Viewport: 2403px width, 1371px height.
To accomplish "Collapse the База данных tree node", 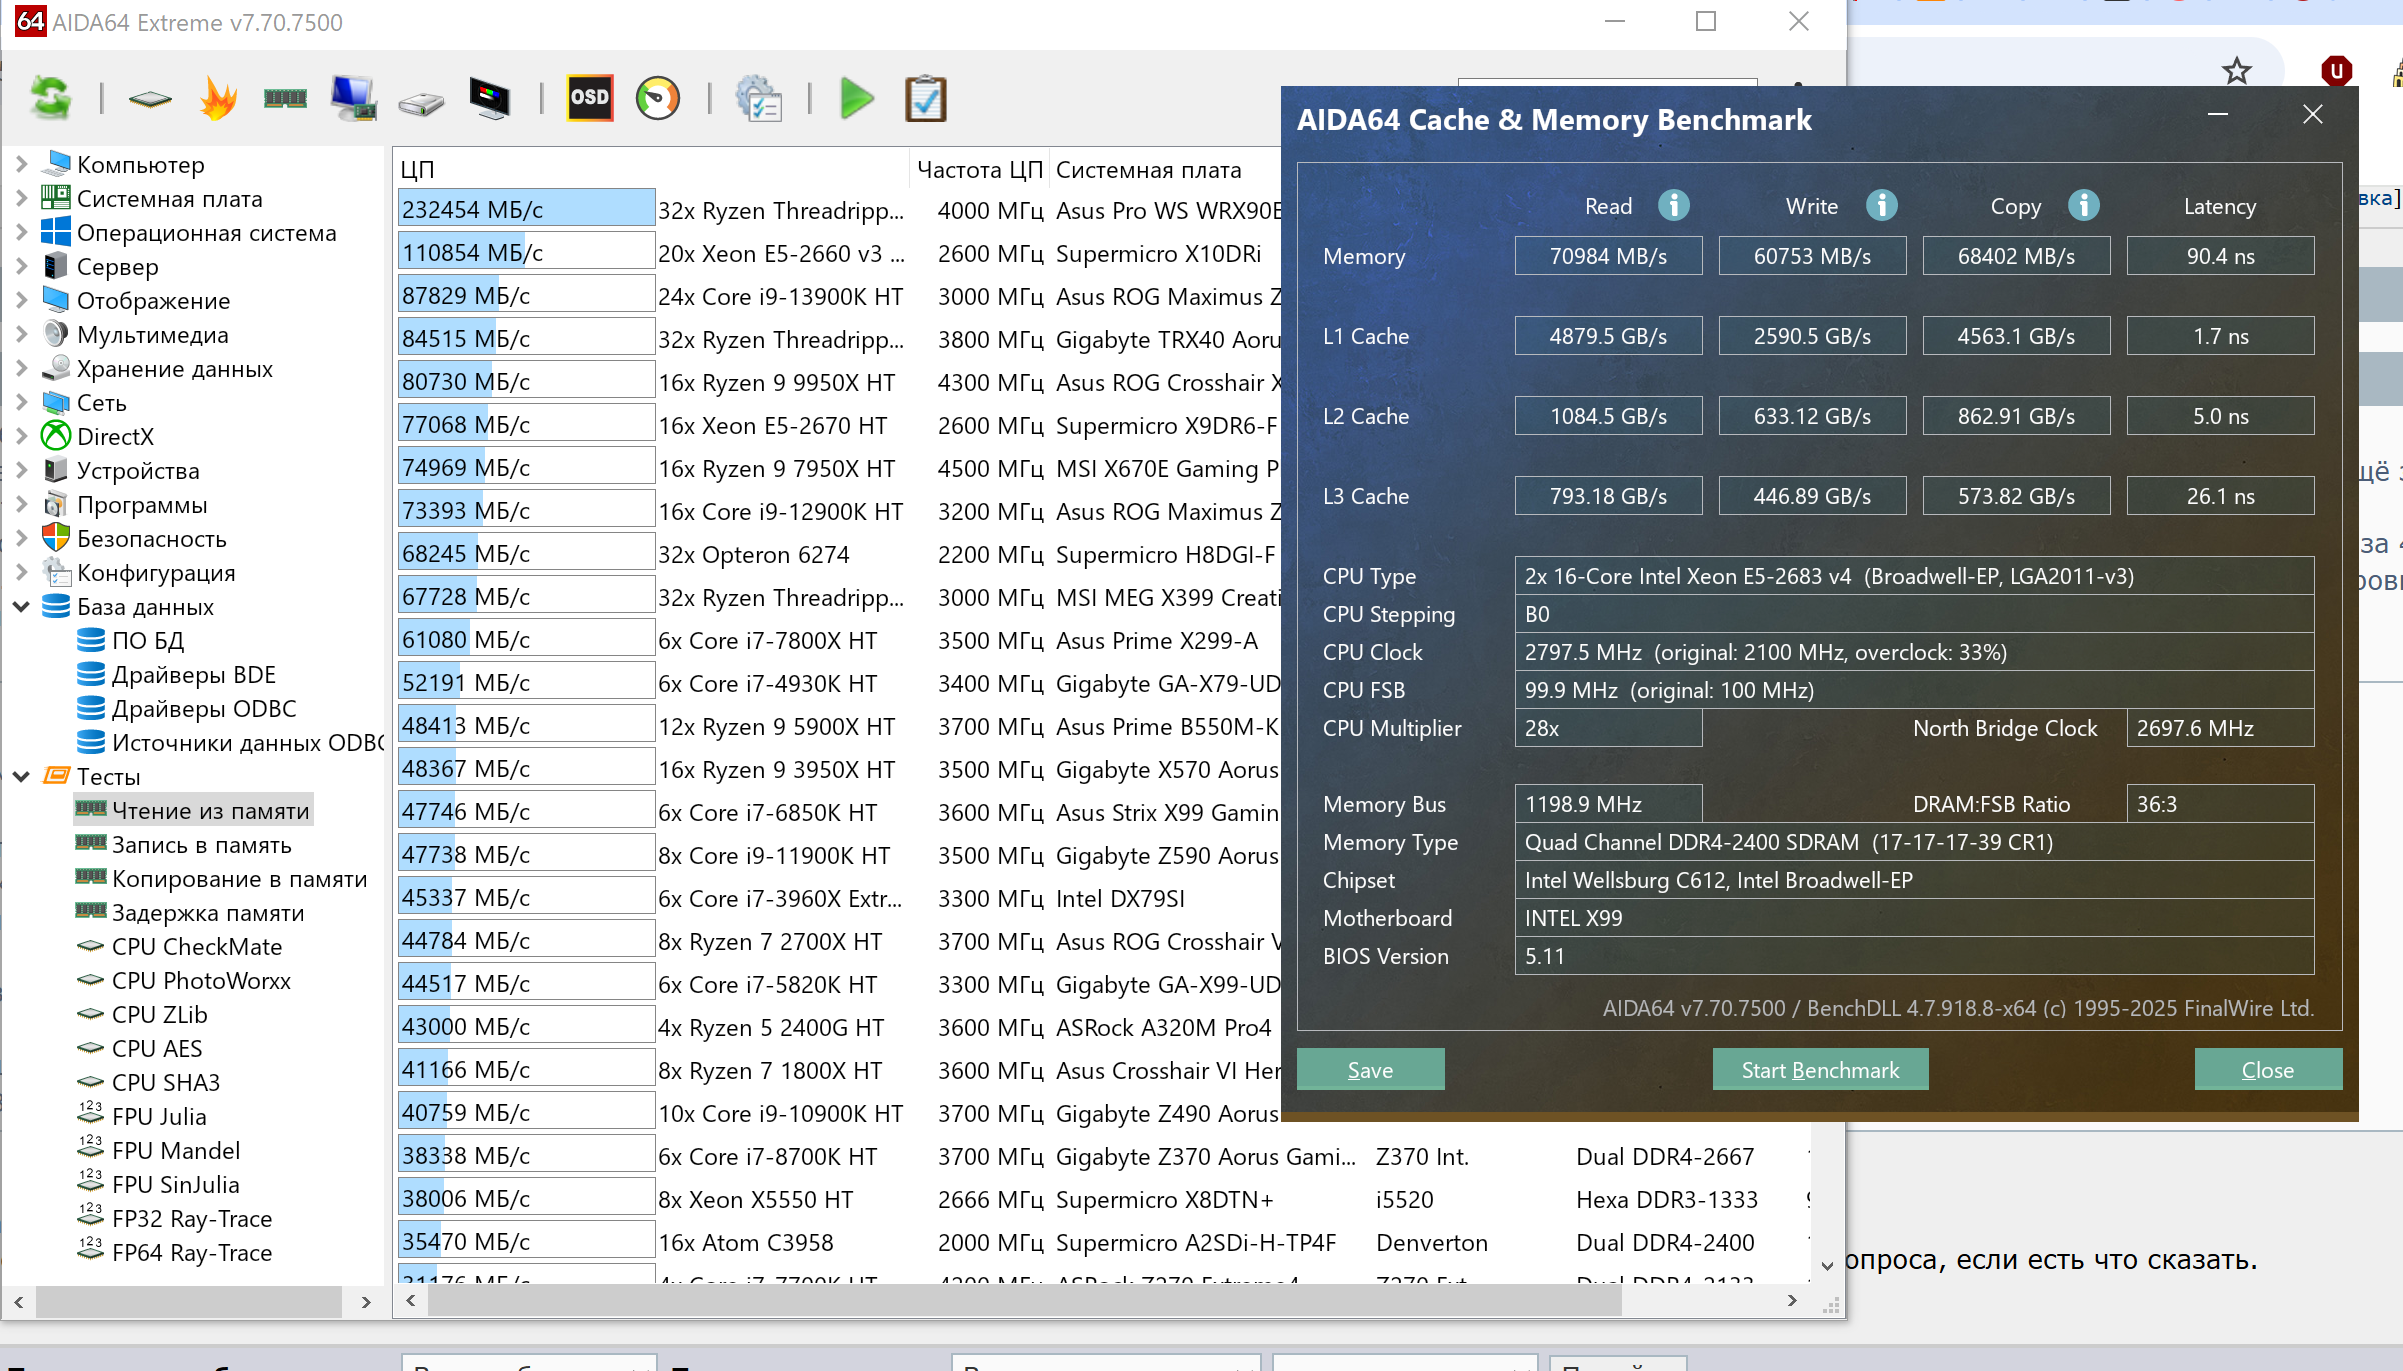I will (21, 606).
